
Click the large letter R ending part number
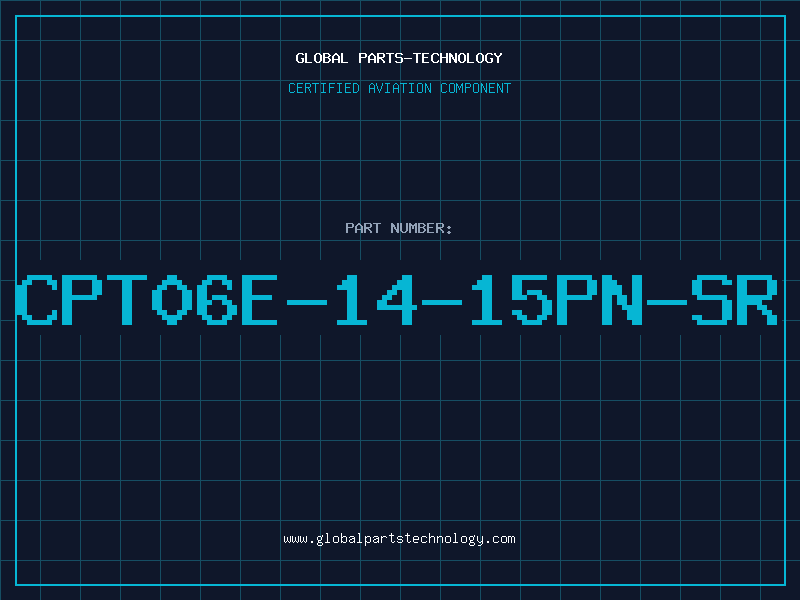[x=757, y=300]
